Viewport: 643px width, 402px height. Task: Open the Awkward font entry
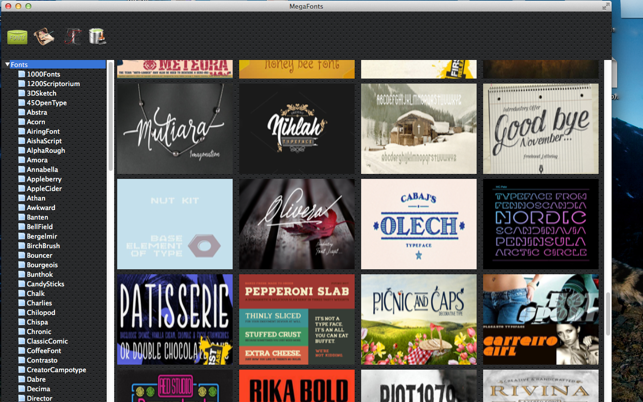[x=41, y=208]
